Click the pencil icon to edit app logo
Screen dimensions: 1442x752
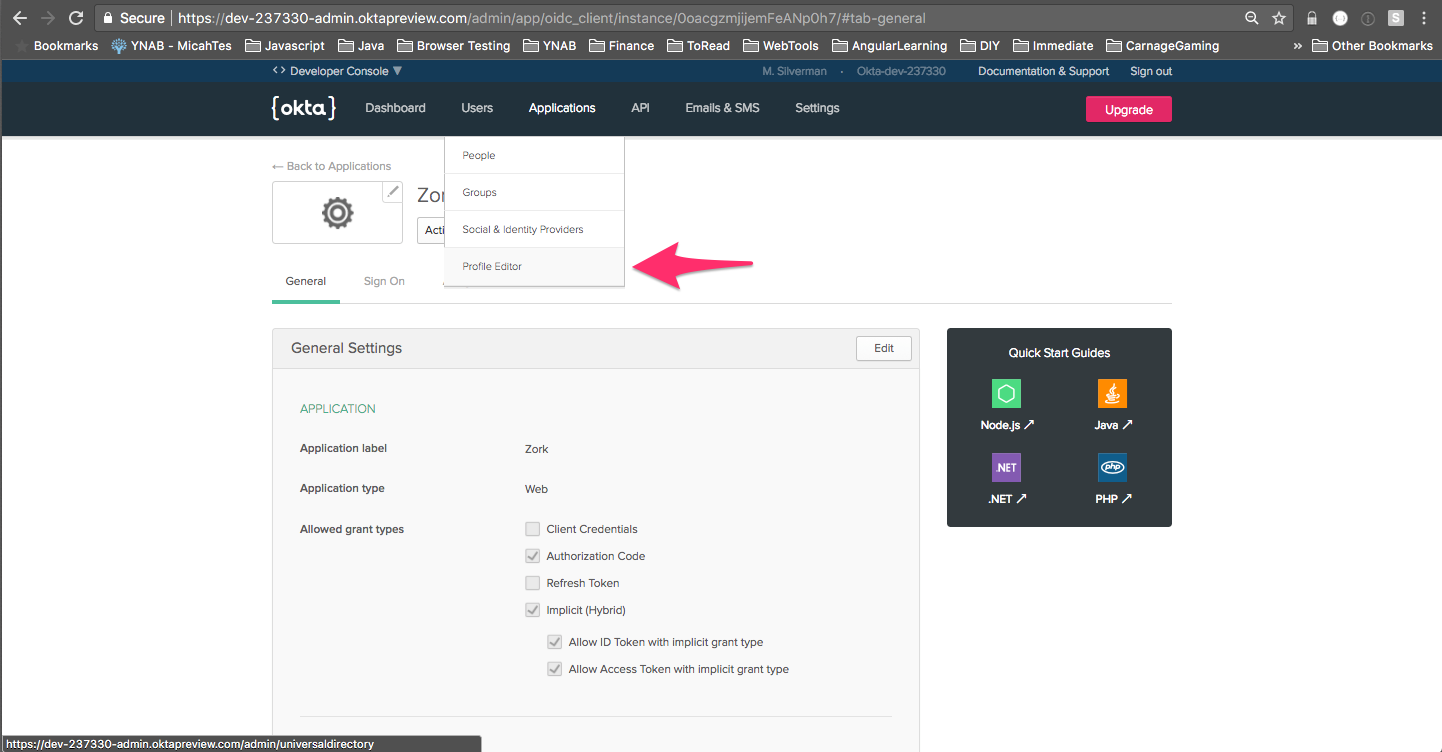[x=393, y=192]
